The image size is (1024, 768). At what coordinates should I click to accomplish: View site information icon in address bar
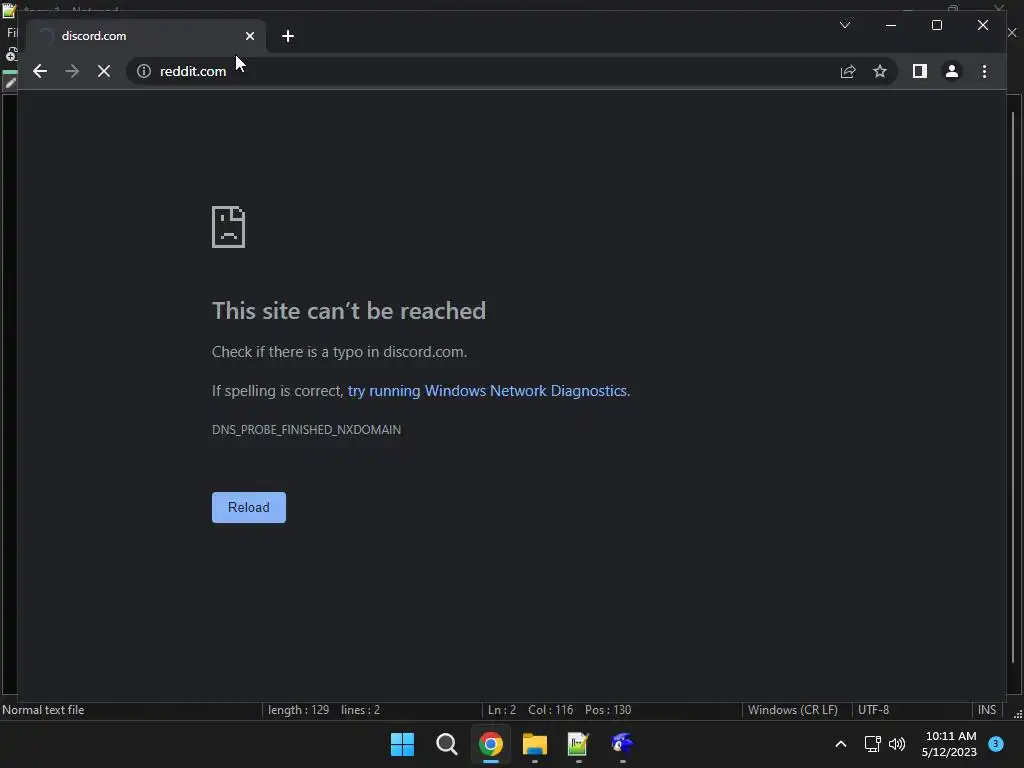tap(144, 71)
